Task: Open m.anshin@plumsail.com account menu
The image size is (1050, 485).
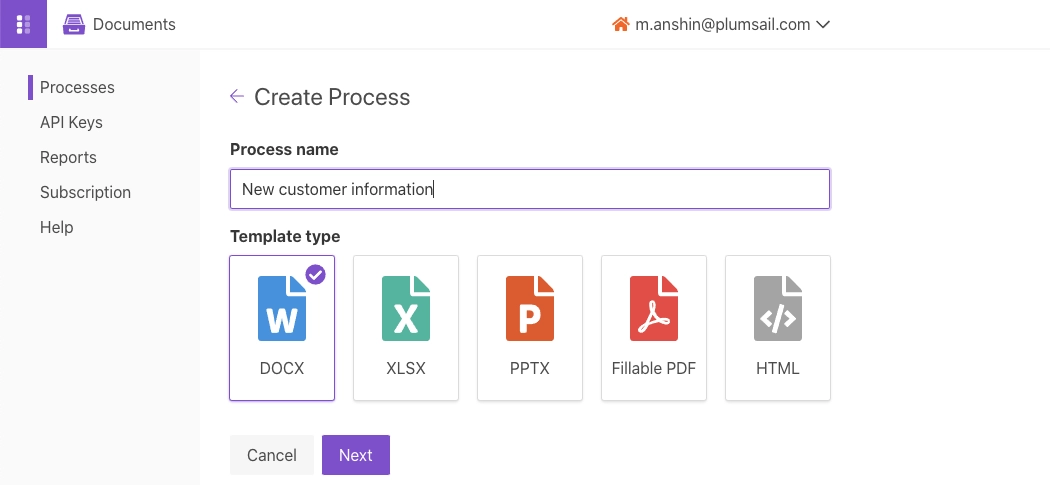Action: pyautogui.click(x=723, y=25)
